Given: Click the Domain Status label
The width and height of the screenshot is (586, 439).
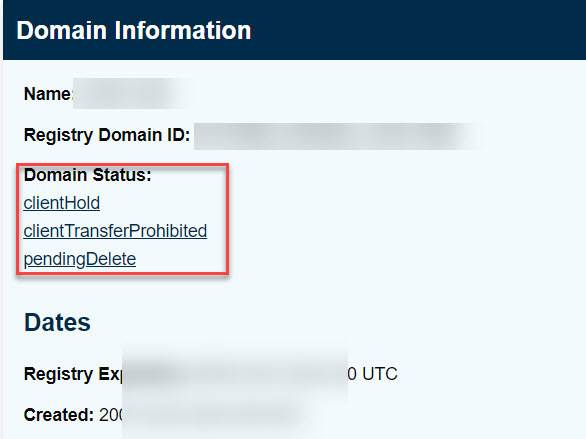Looking at the screenshot, I should 87,175.
